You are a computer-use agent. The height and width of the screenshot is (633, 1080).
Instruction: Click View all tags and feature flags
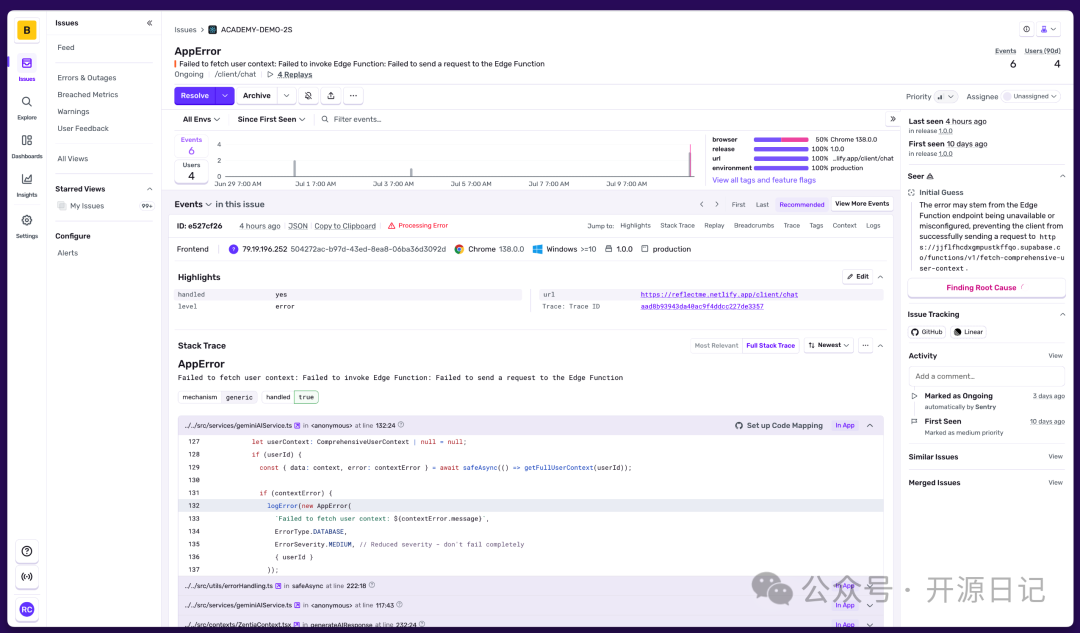click(x=764, y=180)
